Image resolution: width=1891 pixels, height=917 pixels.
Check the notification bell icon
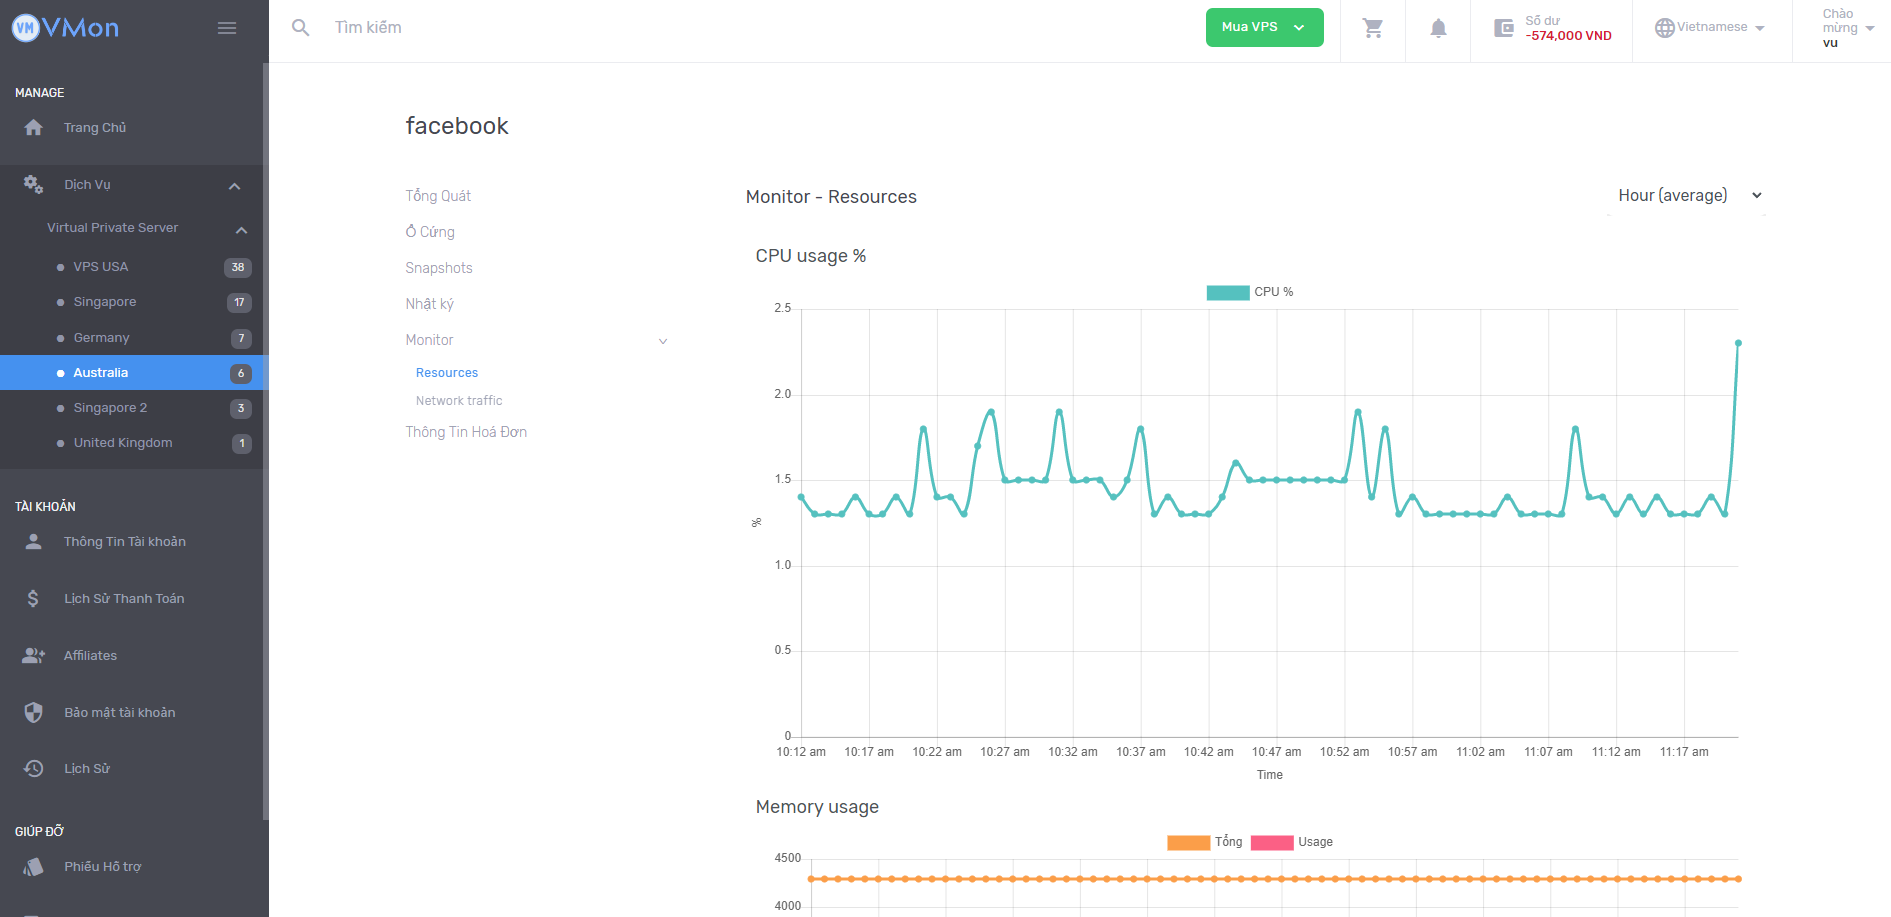point(1438,28)
